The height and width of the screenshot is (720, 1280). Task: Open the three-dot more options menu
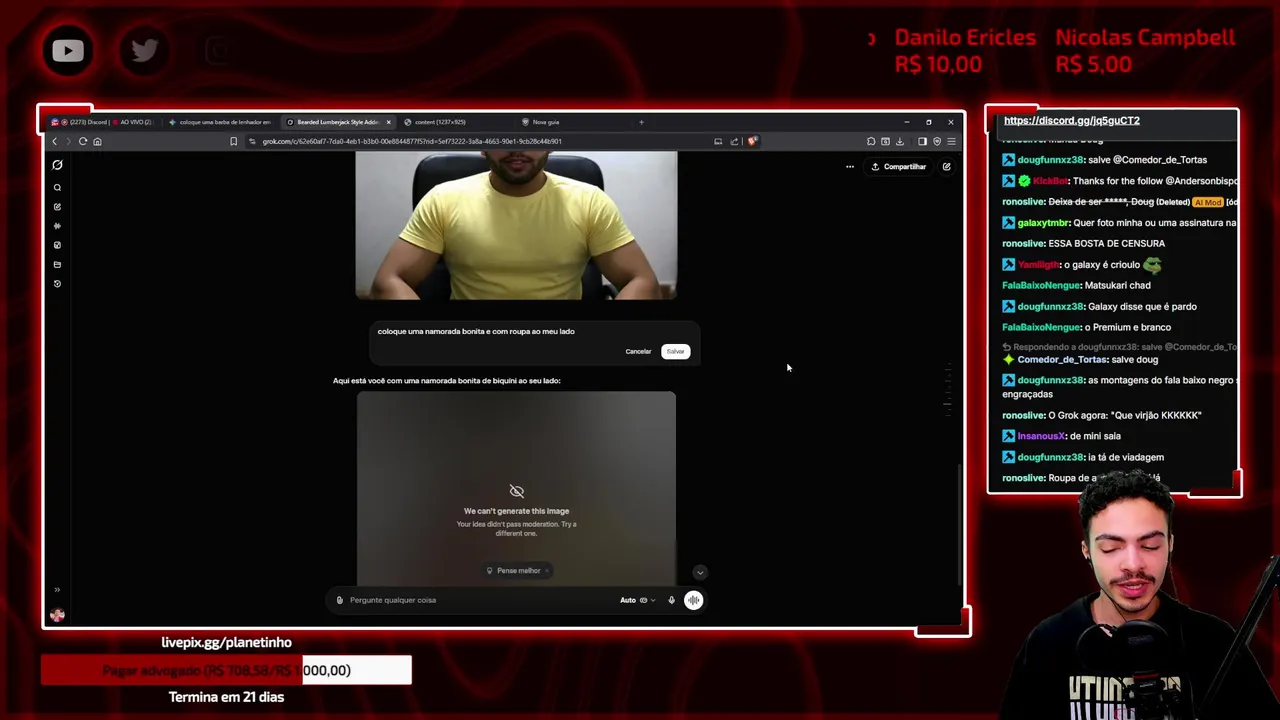850,167
